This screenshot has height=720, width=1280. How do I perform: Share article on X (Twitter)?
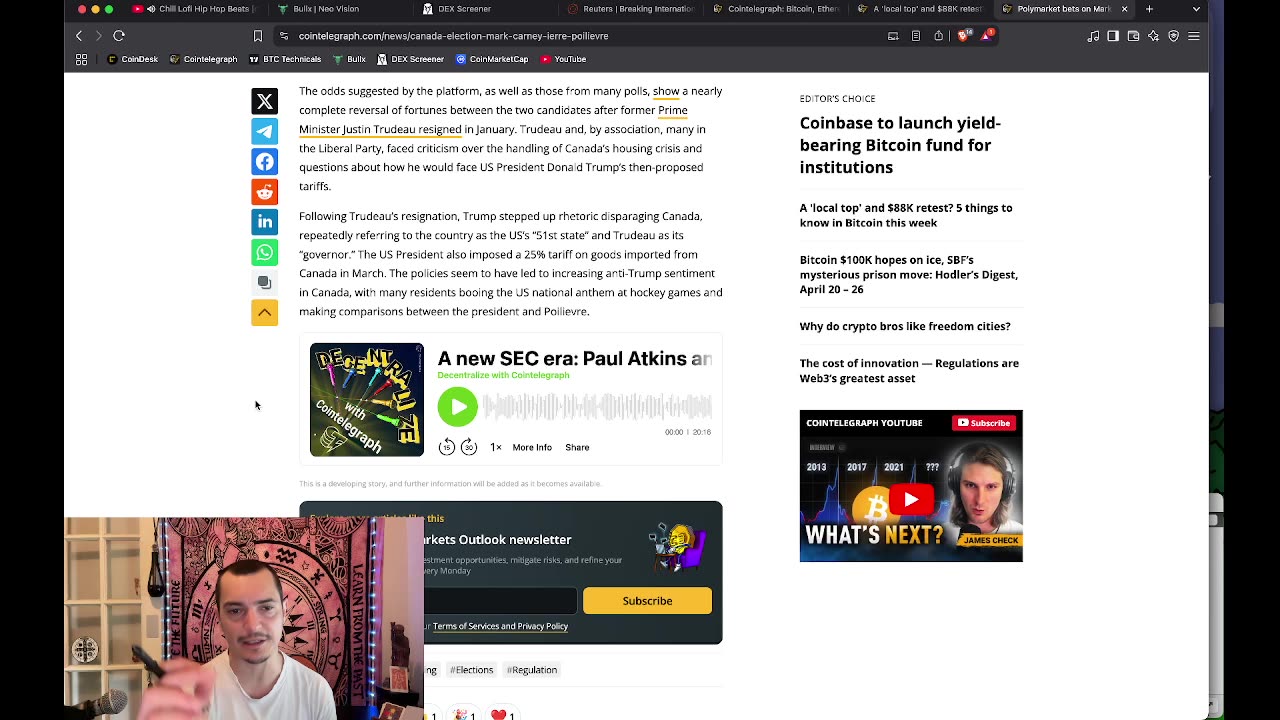[x=264, y=101]
